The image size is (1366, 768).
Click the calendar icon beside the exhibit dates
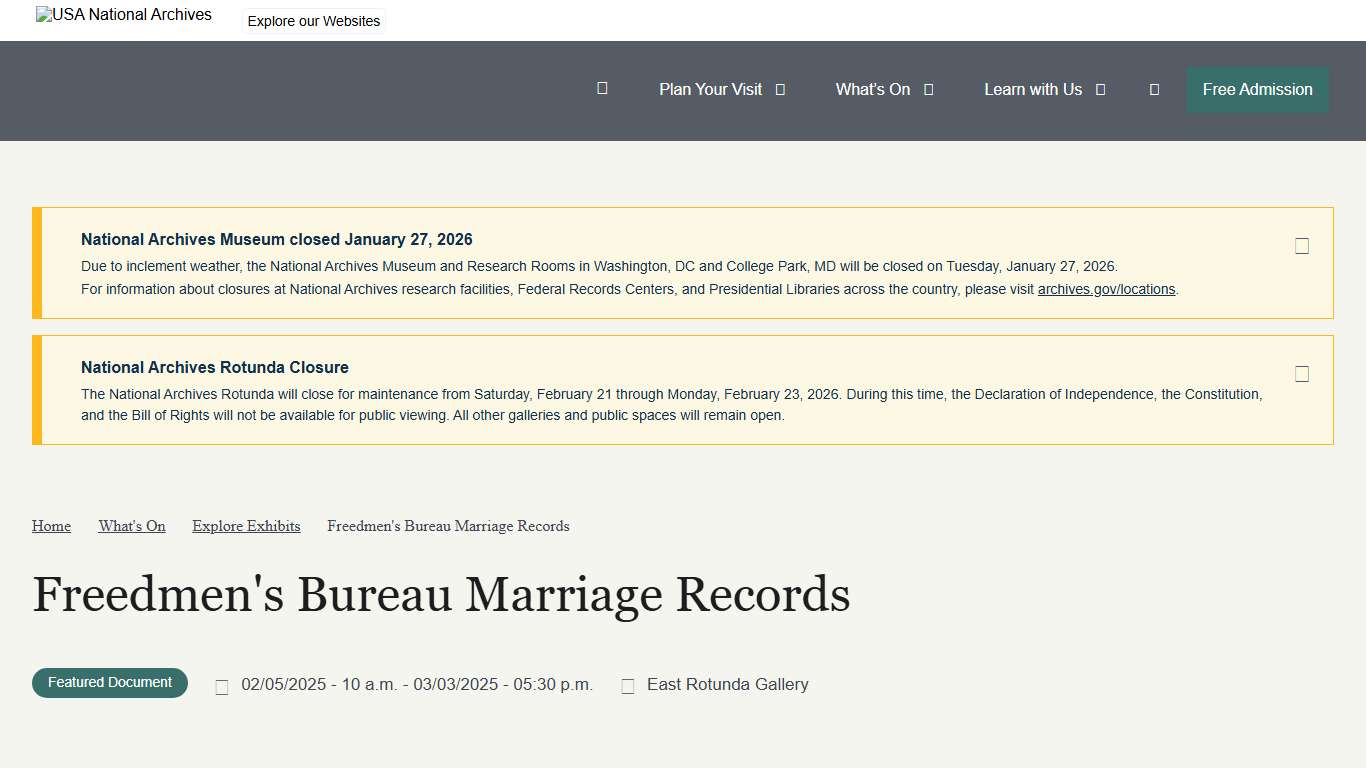tap(221, 686)
